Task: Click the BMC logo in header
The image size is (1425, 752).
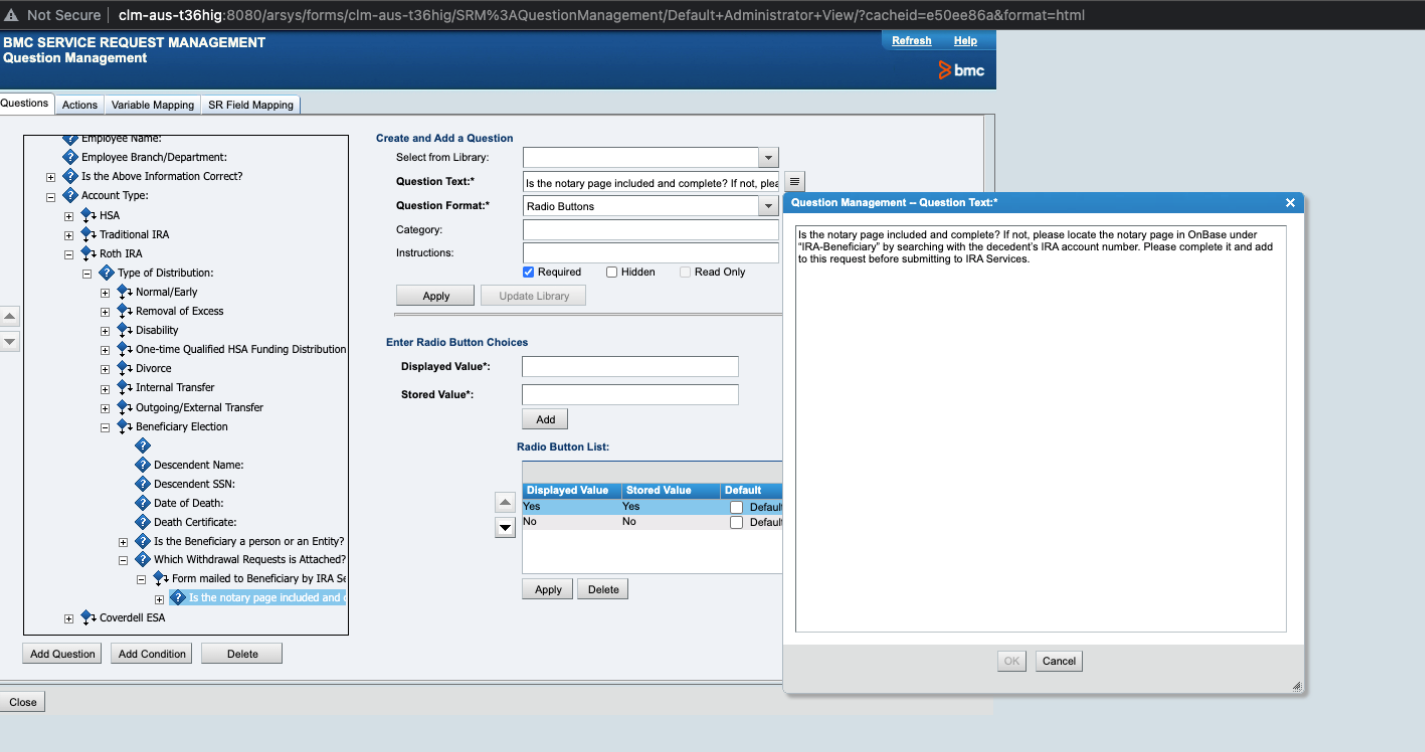Action: (x=961, y=70)
